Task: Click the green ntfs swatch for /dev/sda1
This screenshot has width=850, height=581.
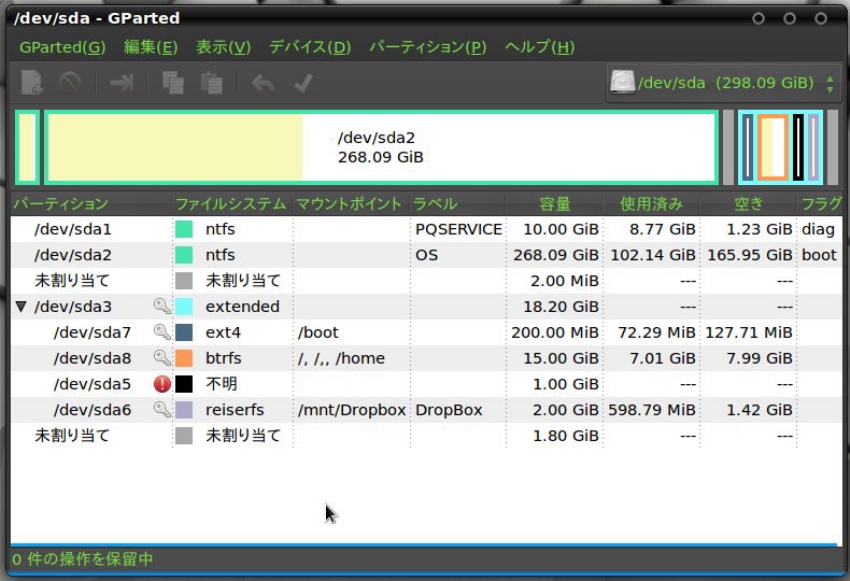Action: 184,229
